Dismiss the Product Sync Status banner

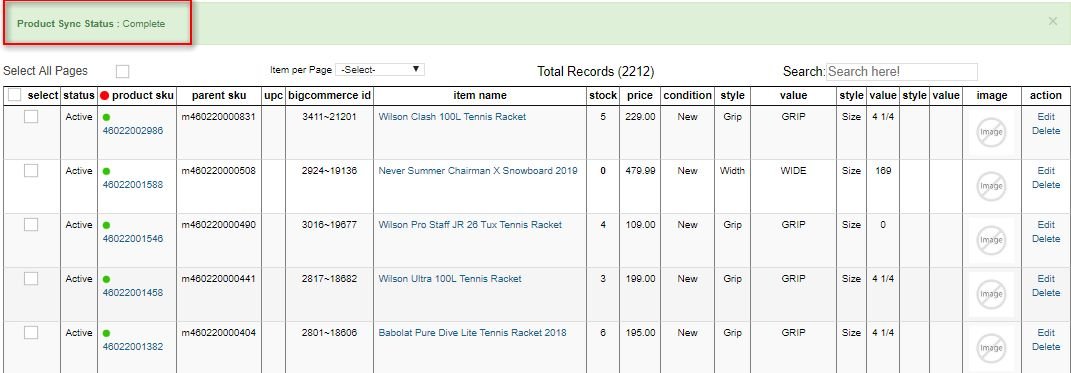(x=1053, y=21)
